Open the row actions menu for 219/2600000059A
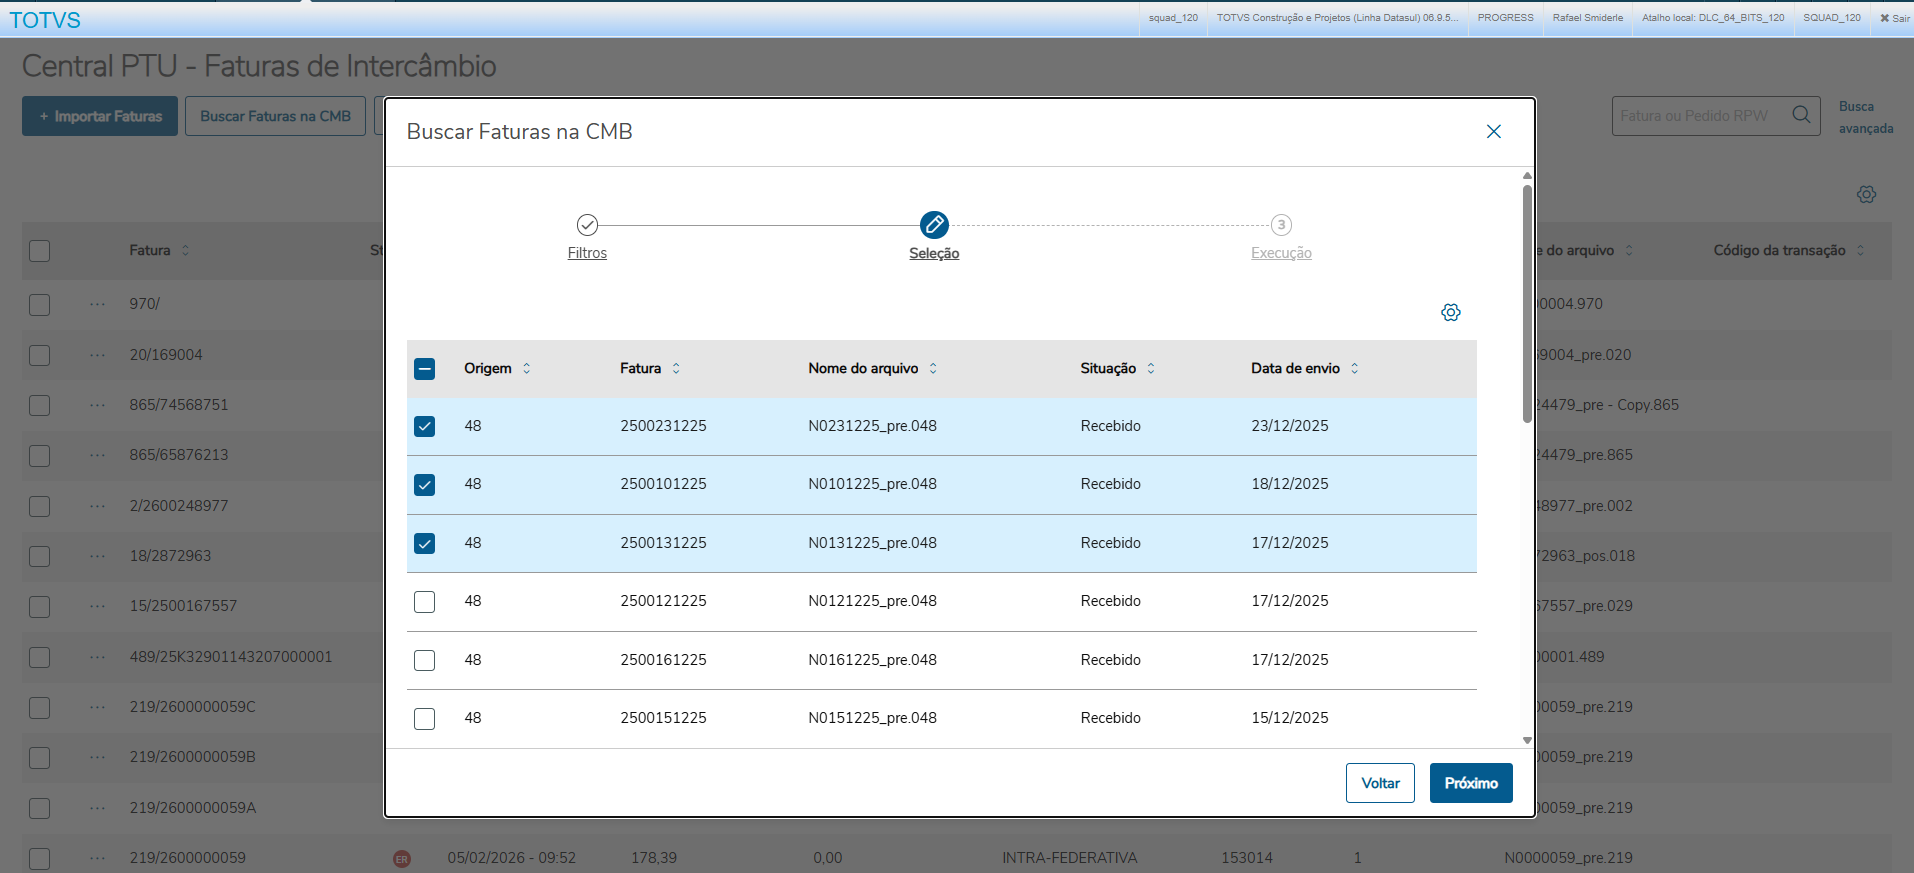 click(x=97, y=808)
